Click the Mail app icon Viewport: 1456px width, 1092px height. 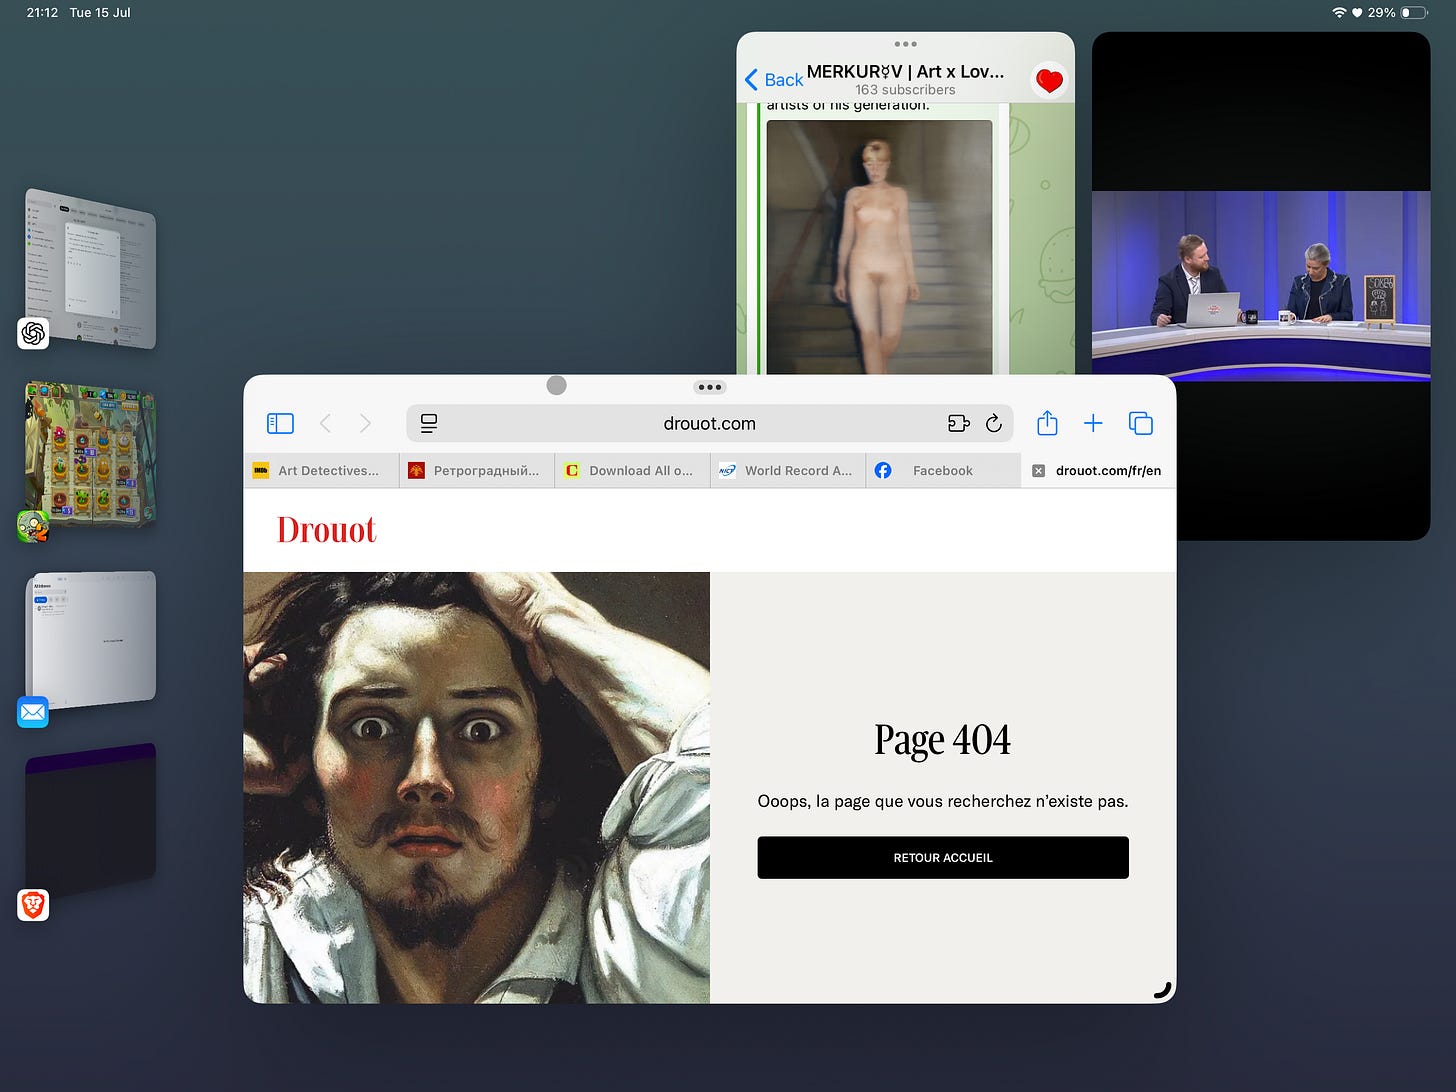click(33, 712)
